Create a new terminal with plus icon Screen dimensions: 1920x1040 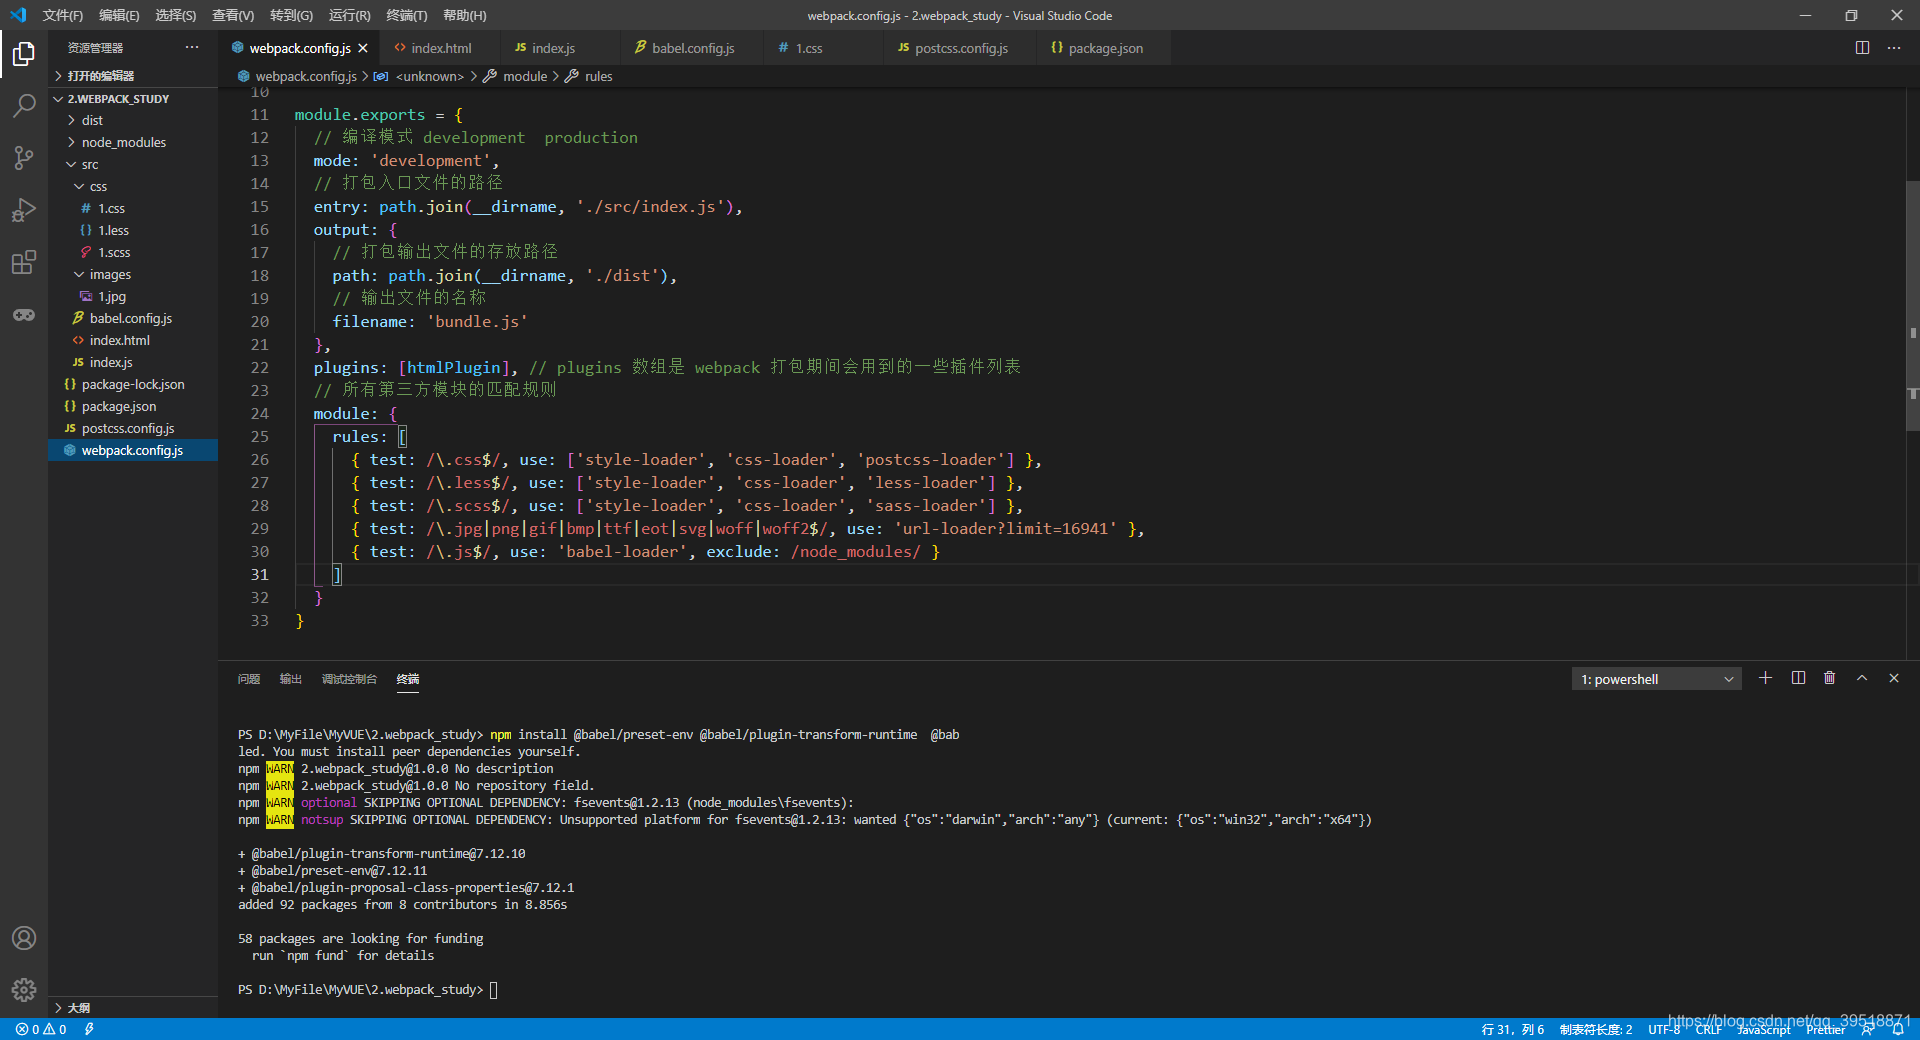pos(1766,678)
